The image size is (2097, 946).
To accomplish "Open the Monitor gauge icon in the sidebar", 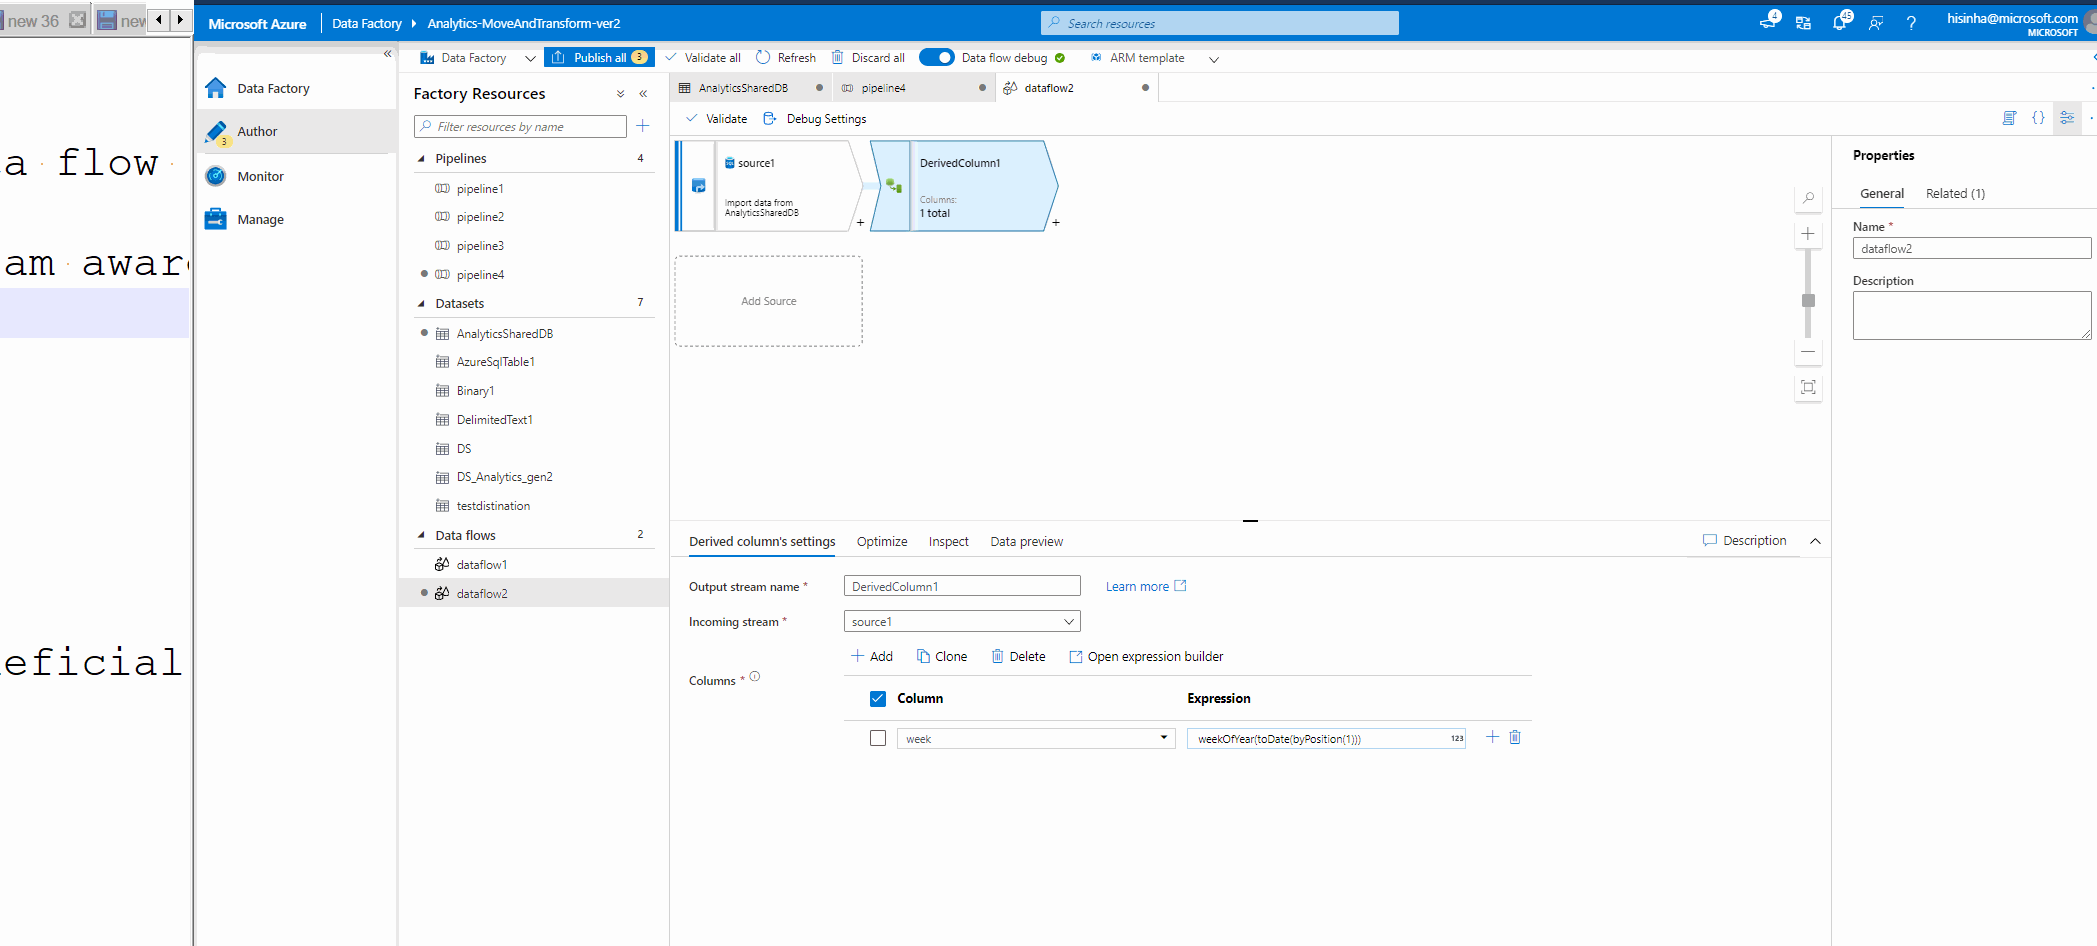I will 216,176.
